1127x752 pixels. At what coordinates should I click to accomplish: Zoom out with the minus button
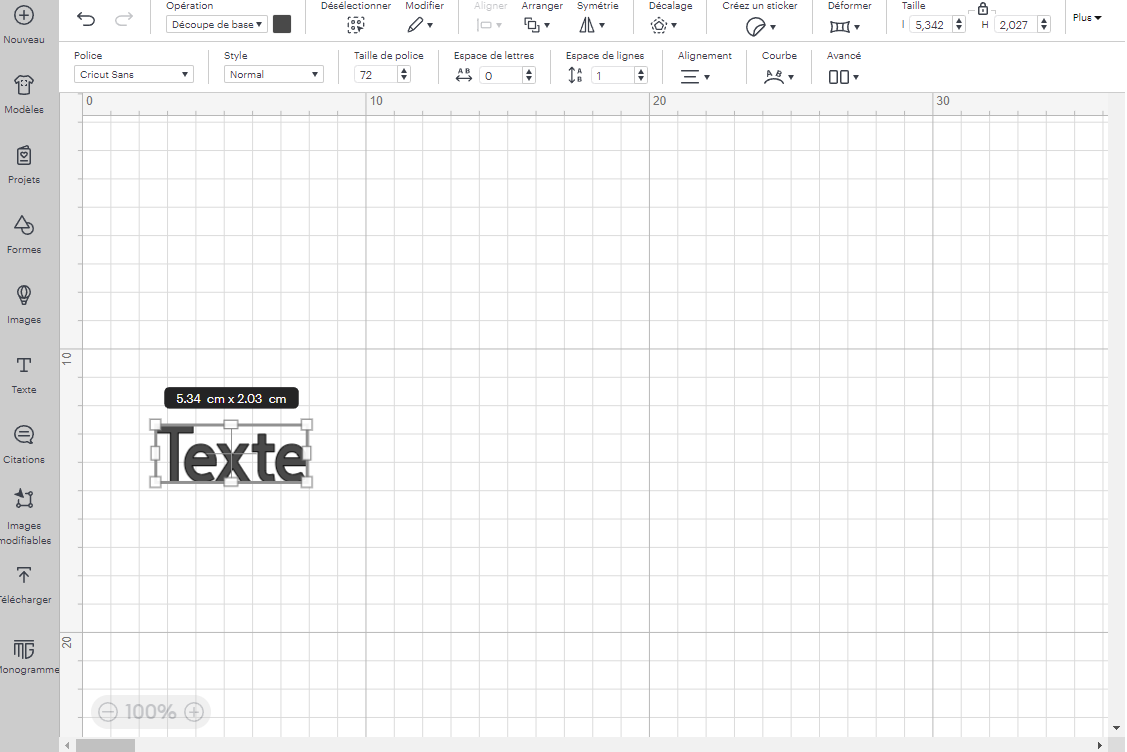(108, 712)
